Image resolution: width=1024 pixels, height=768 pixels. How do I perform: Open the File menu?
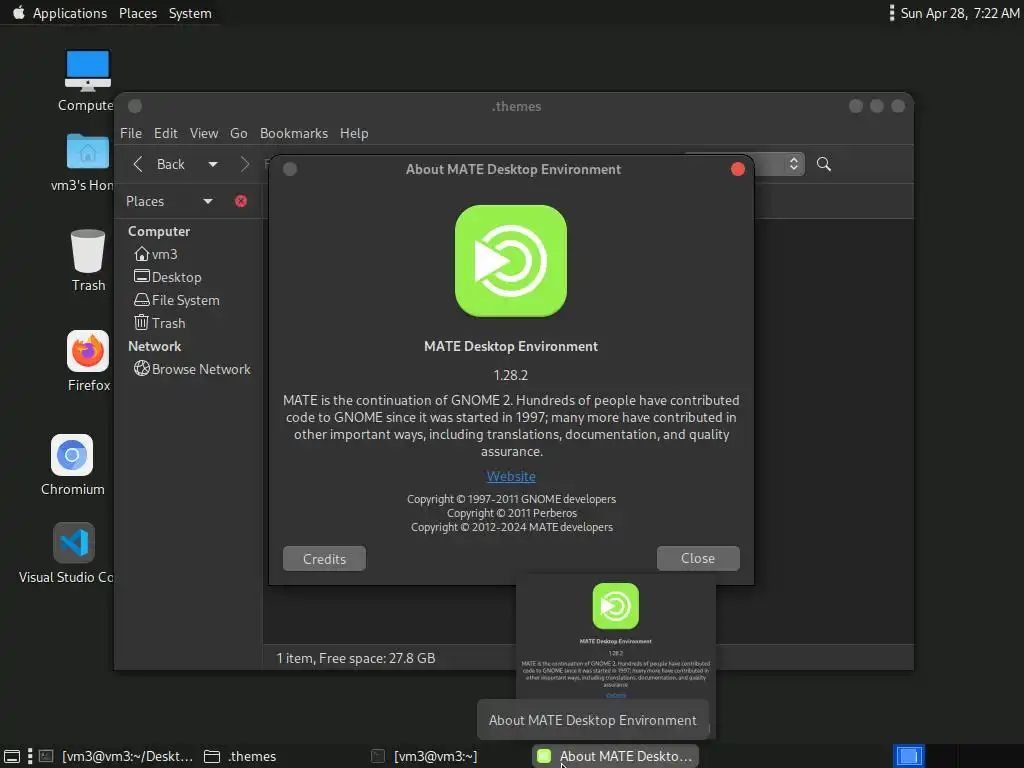tap(131, 133)
